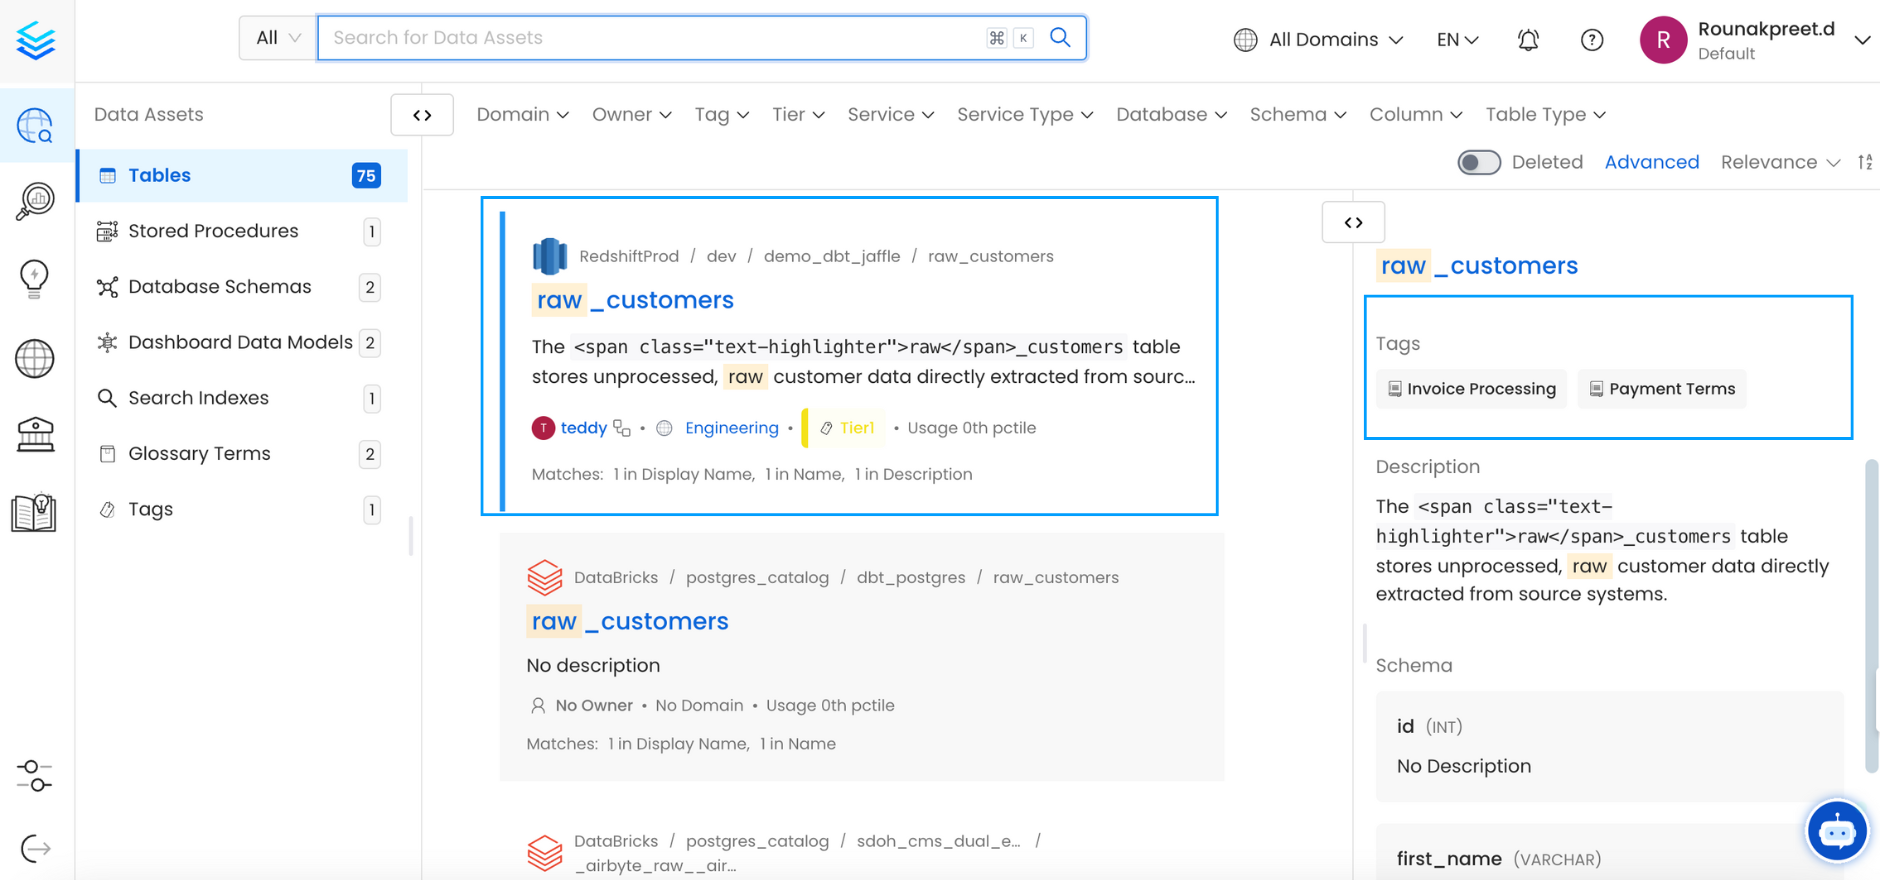Viewport: 1880px width, 880px height.
Task: Select Tables in Data Assets list
Action: pyautogui.click(x=160, y=175)
